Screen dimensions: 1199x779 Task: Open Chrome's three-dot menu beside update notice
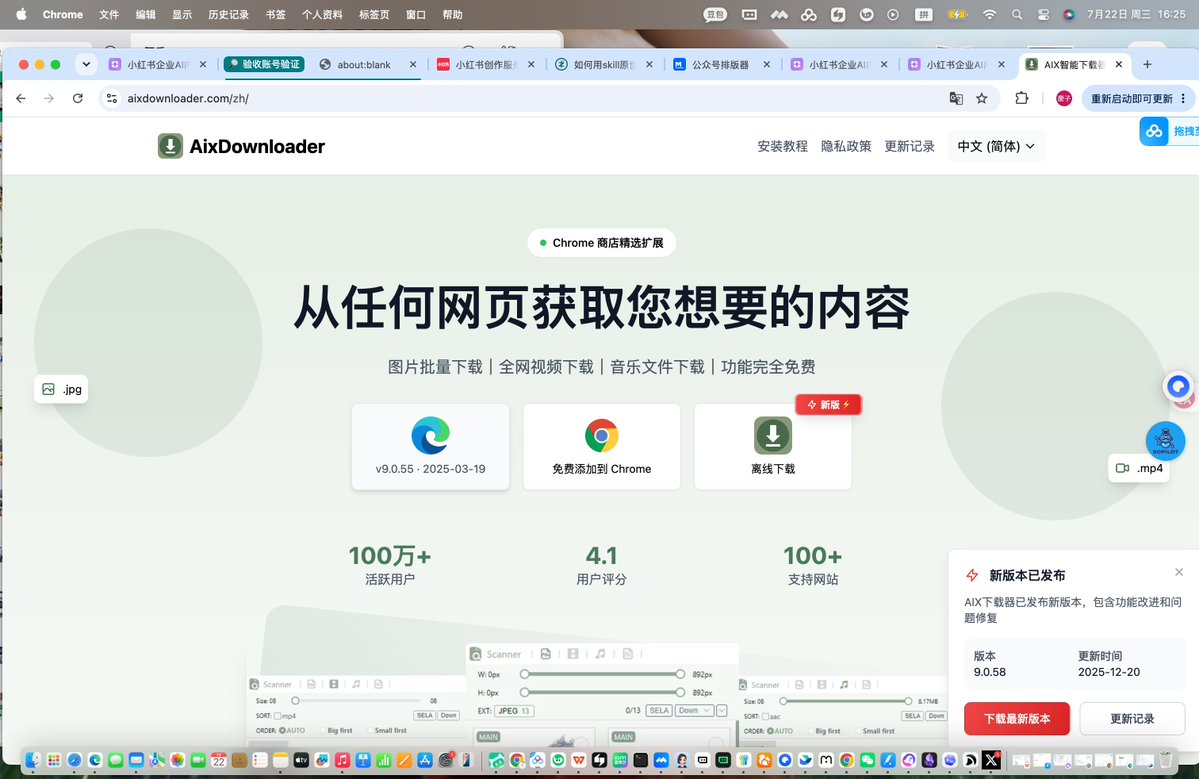pyautogui.click(x=1184, y=98)
